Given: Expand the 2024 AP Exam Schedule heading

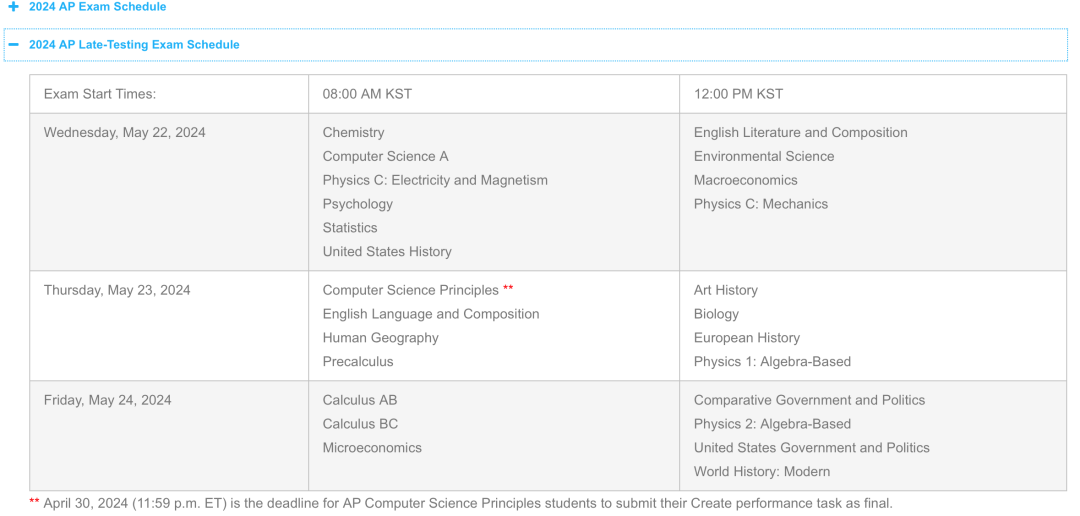Looking at the screenshot, I should tap(97, 7).
